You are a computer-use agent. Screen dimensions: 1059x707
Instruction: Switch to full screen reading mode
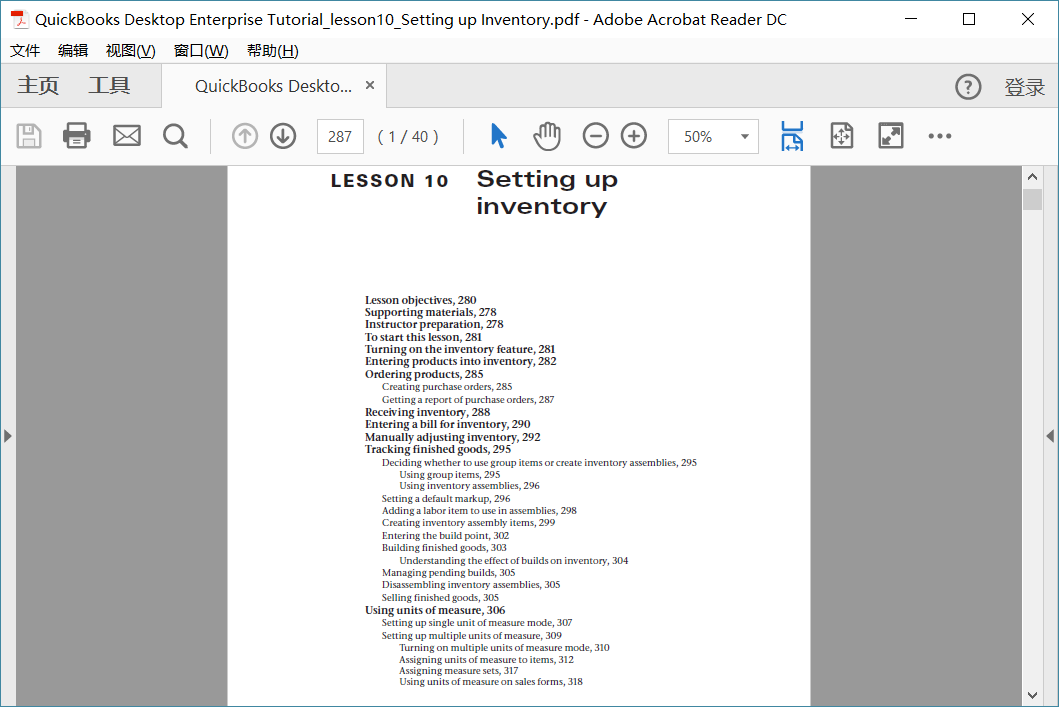tap(891, 136)
